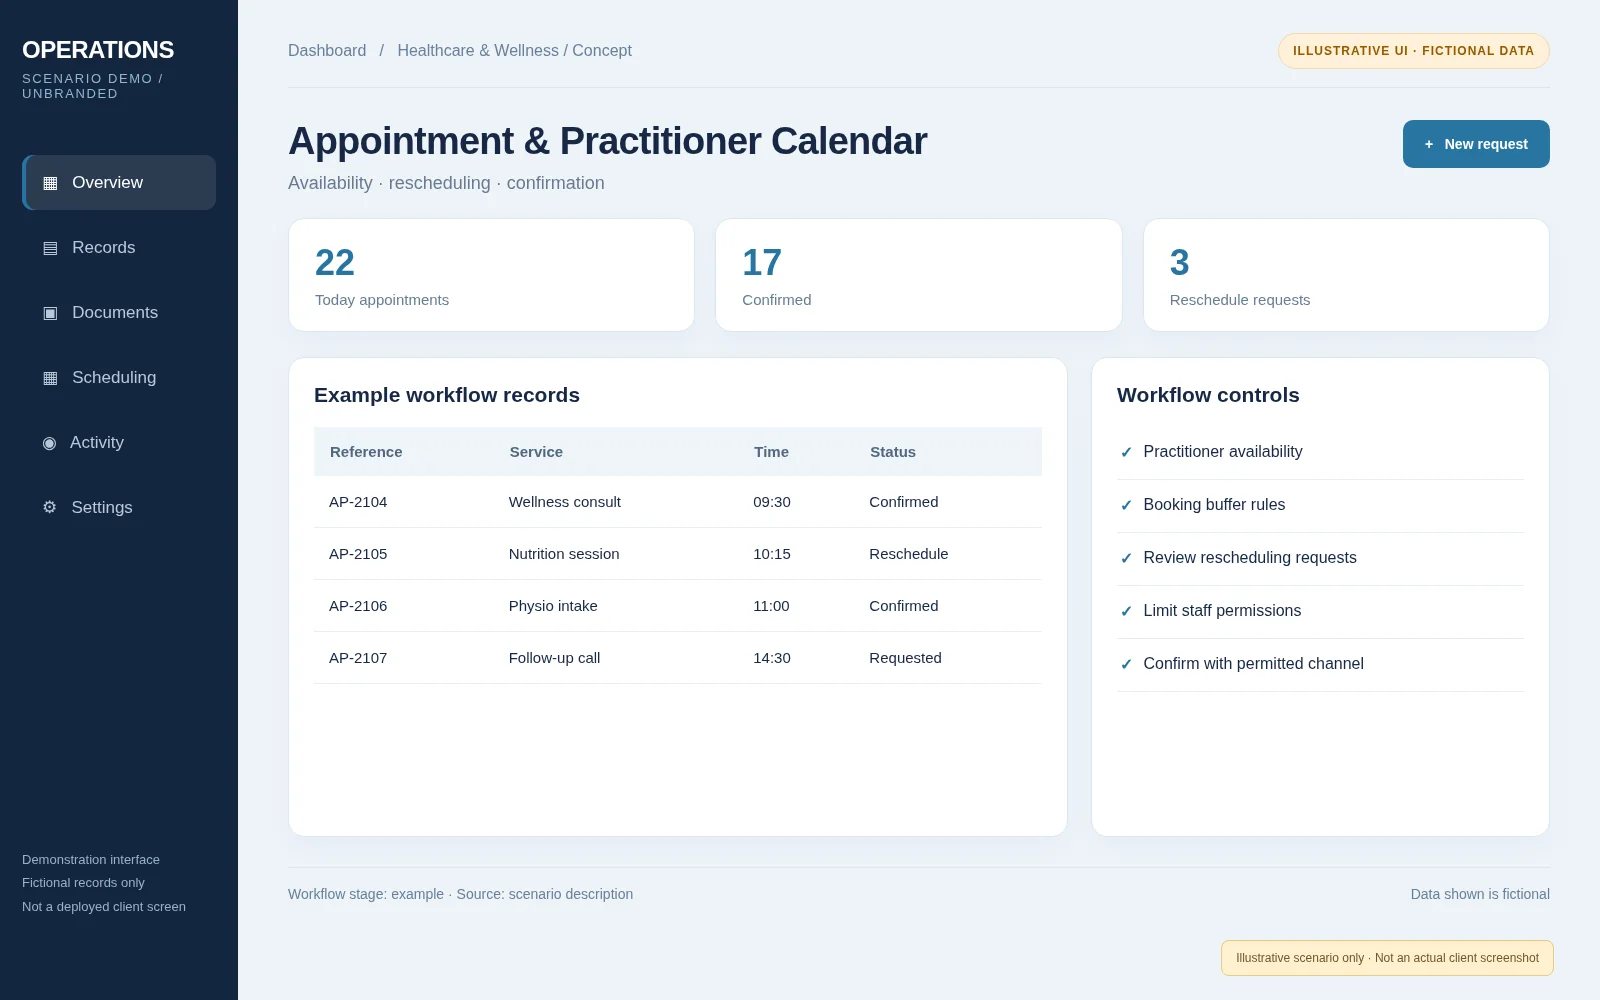Image resolution: width=1600 pixels, height=1000 pixels.
Task: Click the Physio intake service cell
Action: coord(553,606)
